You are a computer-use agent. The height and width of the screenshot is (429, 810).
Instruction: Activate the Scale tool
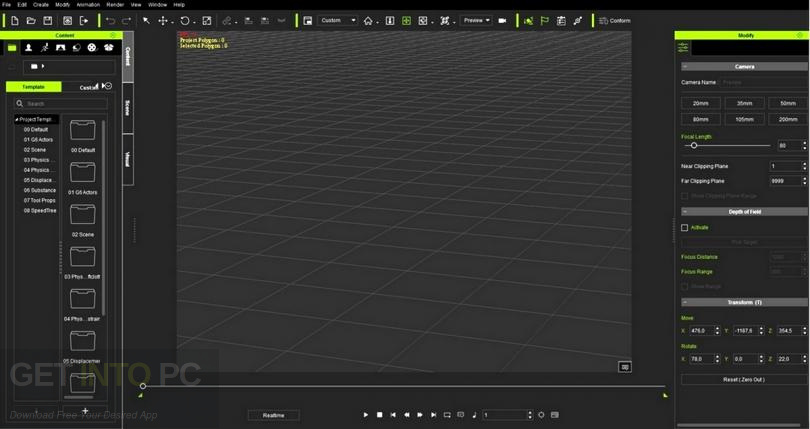tap(207, 21)
